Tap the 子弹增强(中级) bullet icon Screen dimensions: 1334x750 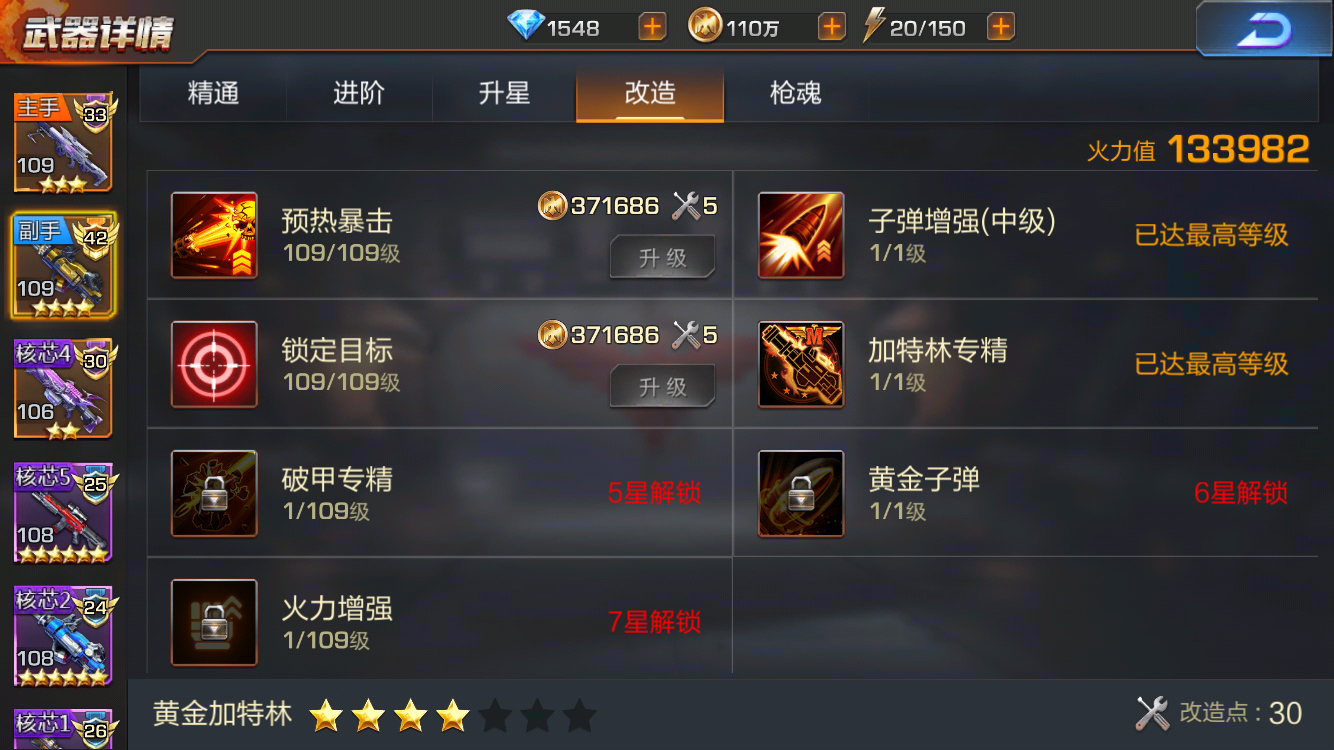(x=801, y=235)
